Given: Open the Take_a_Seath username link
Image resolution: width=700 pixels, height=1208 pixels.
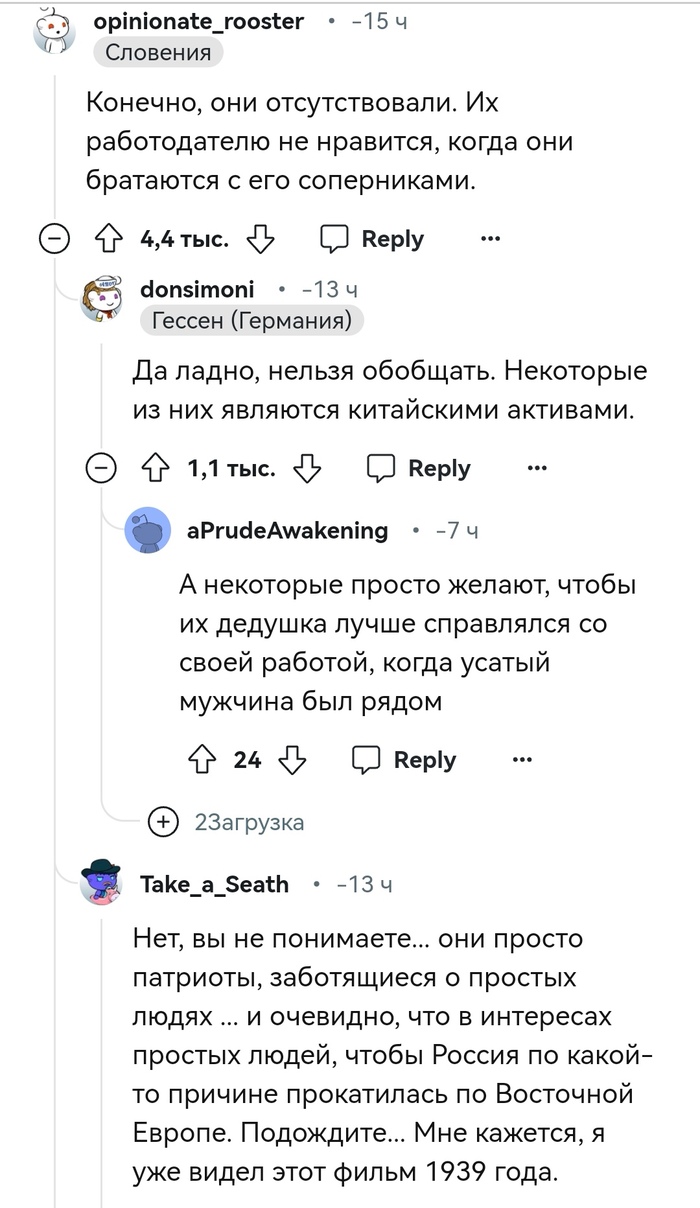Looking at the screenshot, I should [x=214, y=884].
